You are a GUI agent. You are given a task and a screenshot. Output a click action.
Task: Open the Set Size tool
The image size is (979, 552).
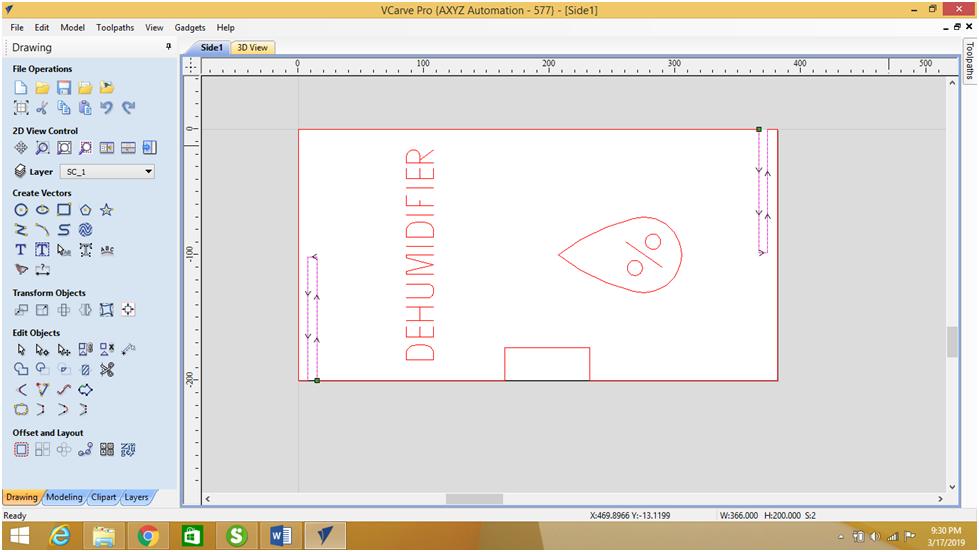42,310
